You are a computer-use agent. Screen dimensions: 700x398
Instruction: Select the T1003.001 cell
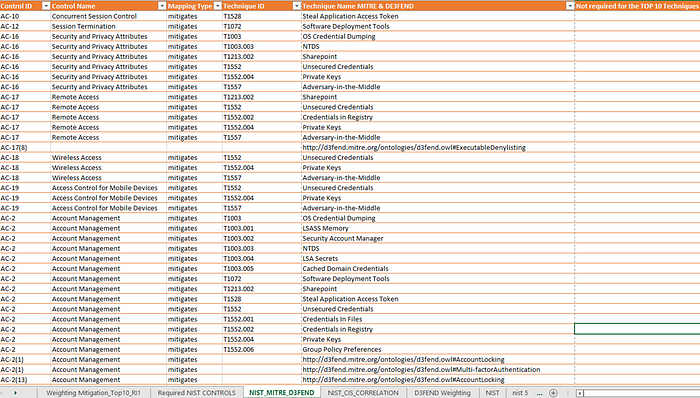pyautogui.click(x=262, y=228)
